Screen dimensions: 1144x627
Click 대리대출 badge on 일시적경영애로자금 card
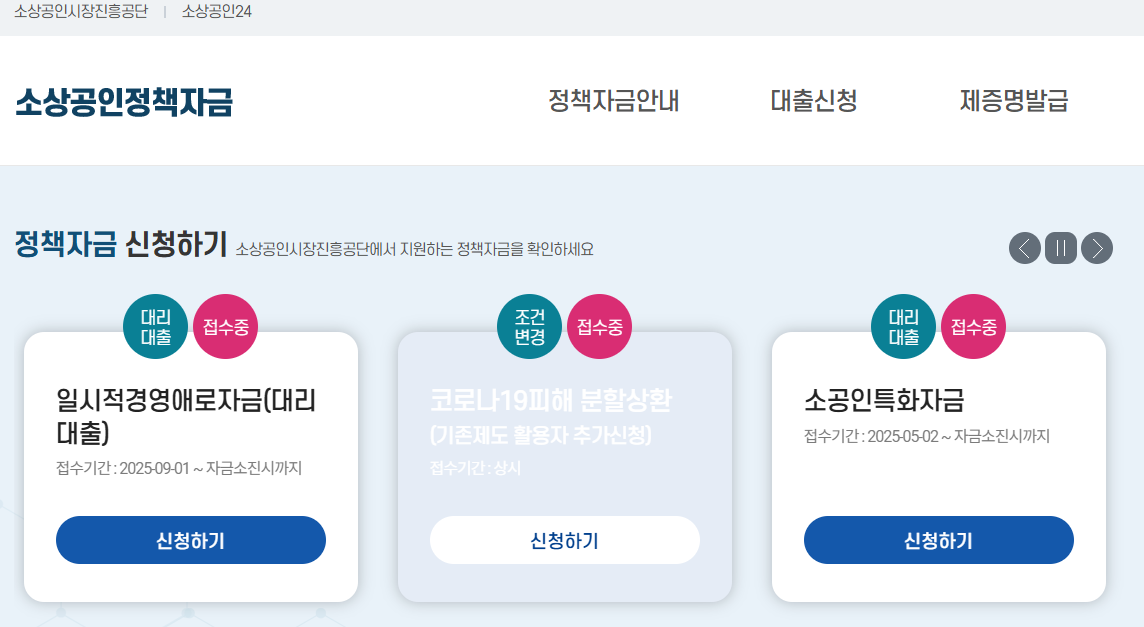[155, 327]
